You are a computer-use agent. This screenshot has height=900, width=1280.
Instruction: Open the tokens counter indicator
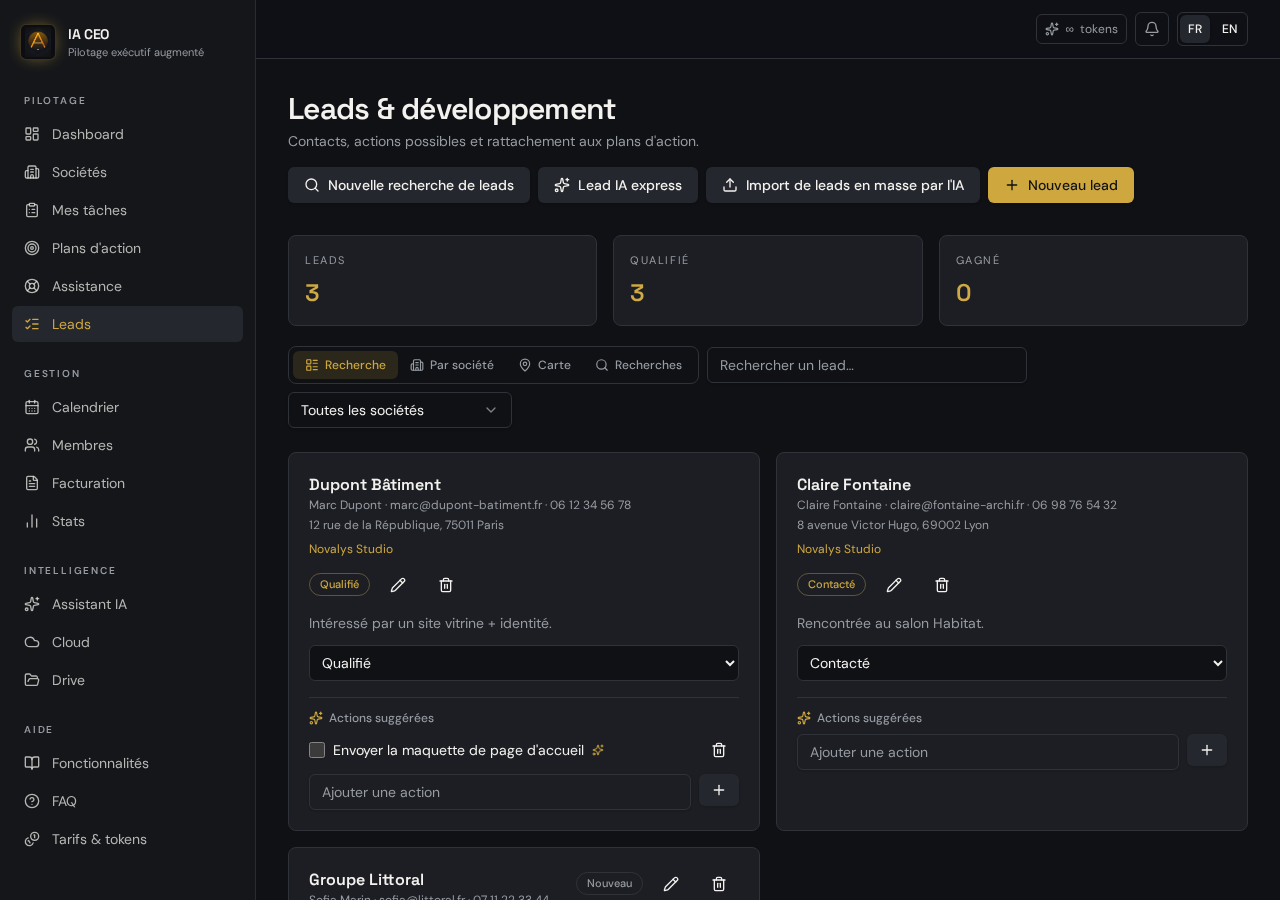(x=1081, y=29)
